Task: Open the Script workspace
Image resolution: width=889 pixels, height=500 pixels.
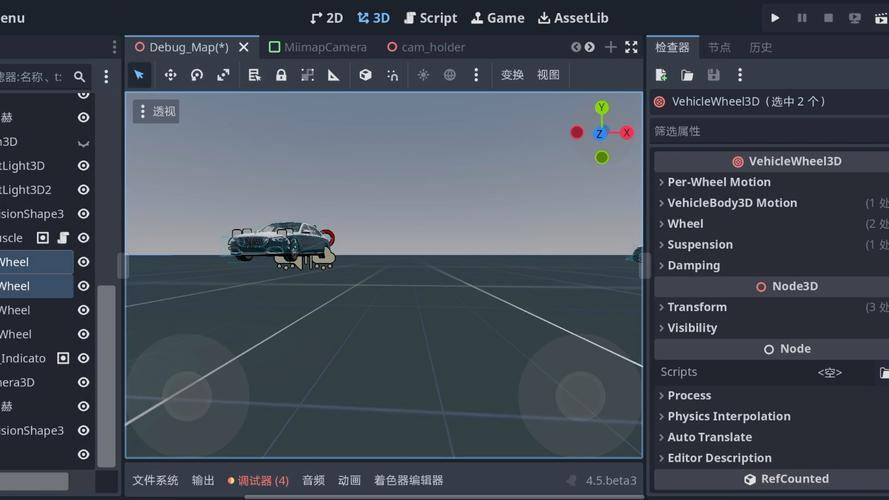Action: point(430,18)
